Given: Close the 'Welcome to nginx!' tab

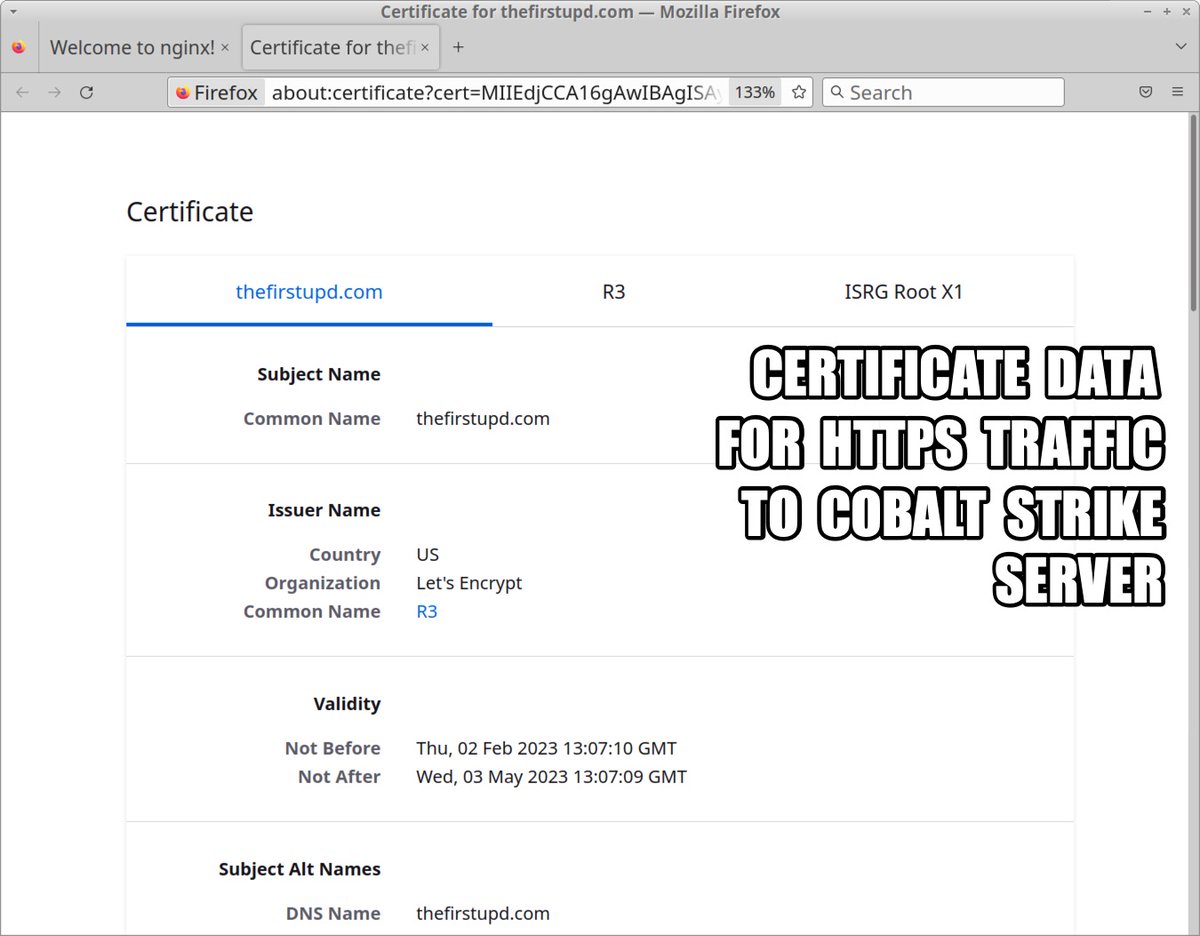Looking at the screenshot, I should click(225, 47).
